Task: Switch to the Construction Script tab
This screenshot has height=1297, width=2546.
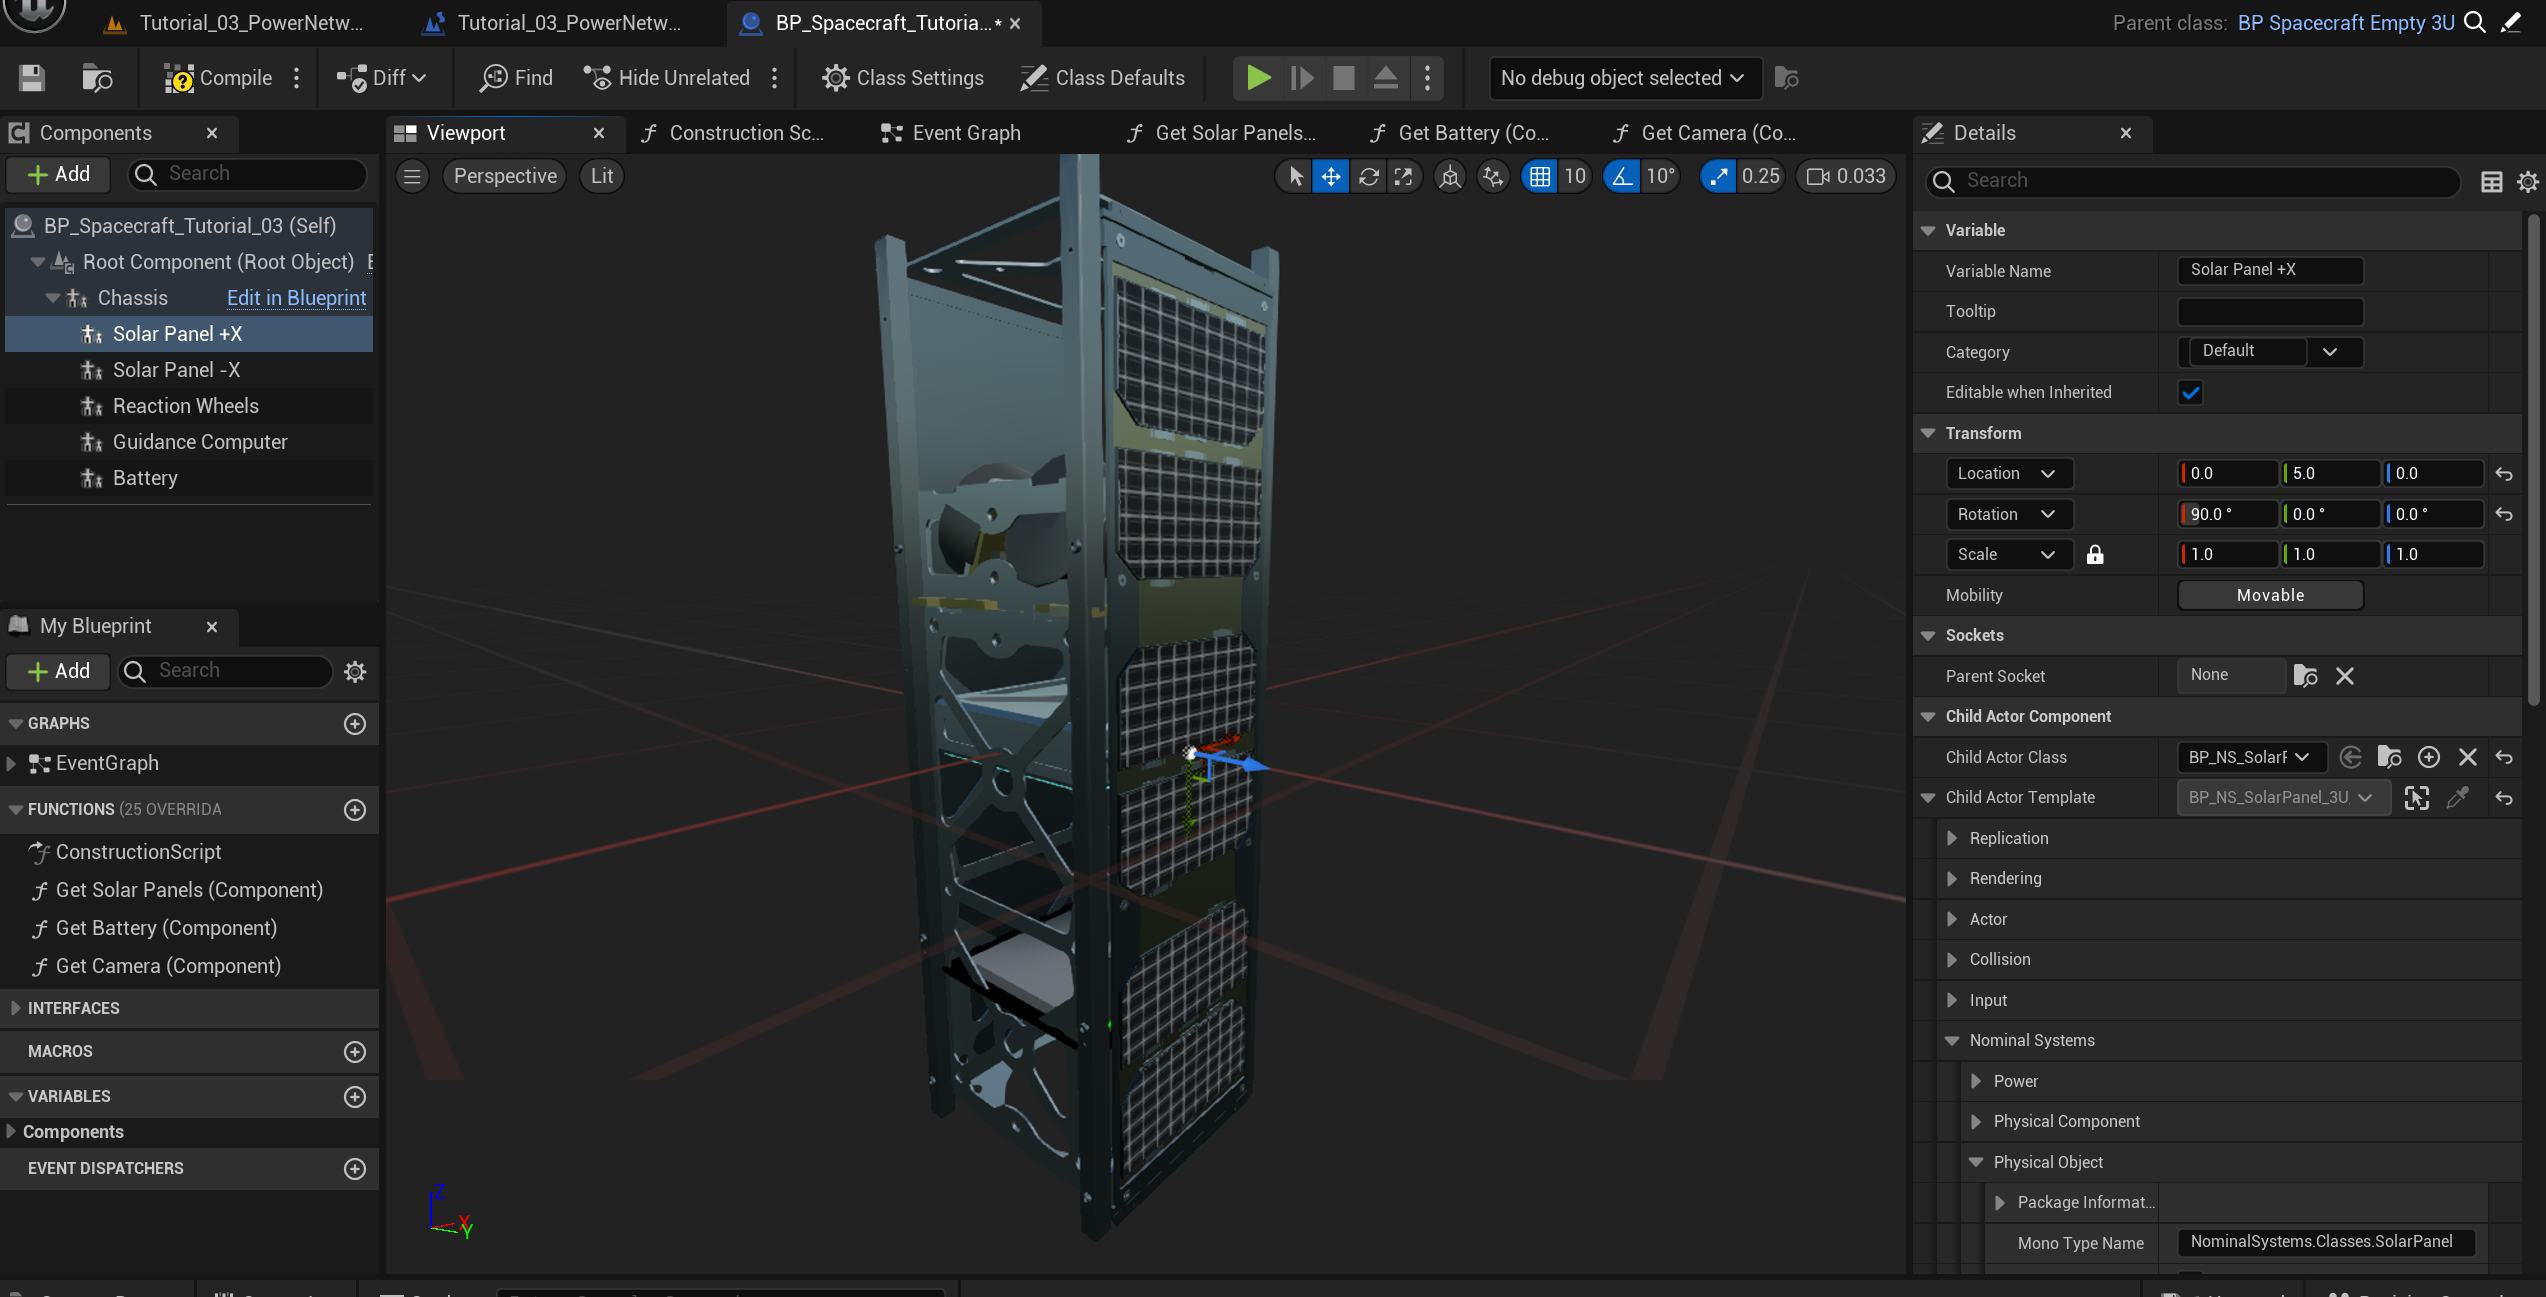Action: tap(733, 133)
